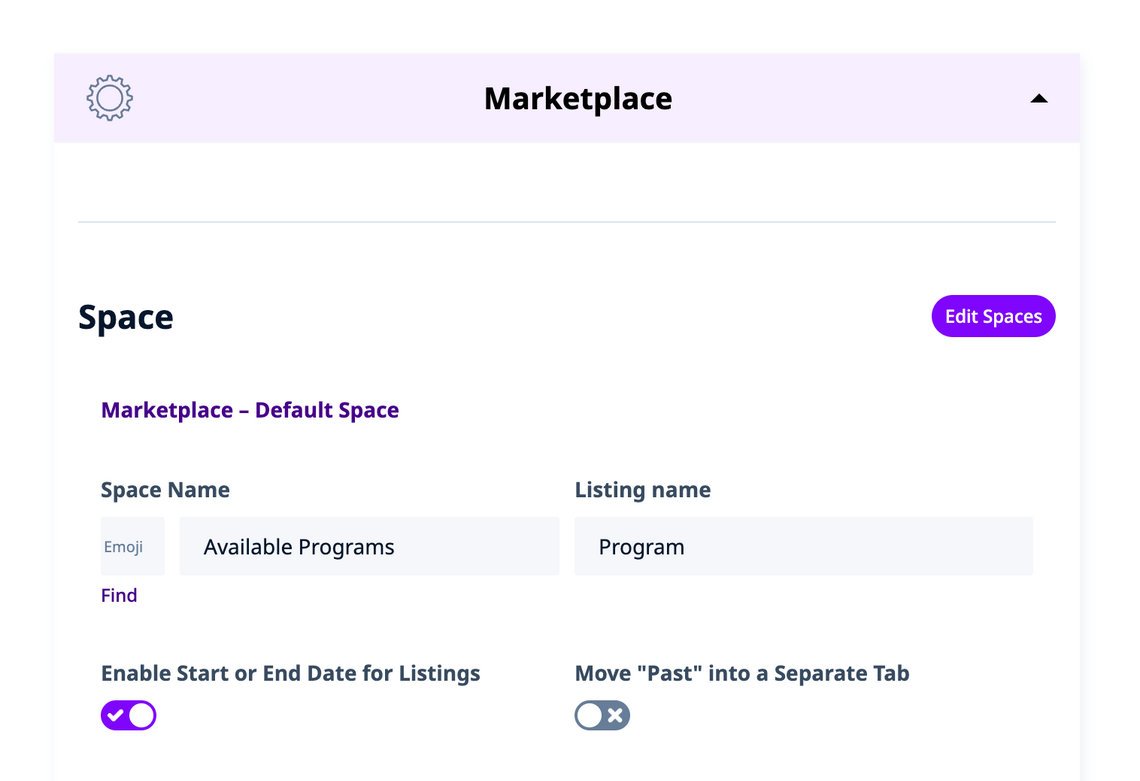
Task: Open the Edit Spaces button
Action: click(x=993, y=316)
